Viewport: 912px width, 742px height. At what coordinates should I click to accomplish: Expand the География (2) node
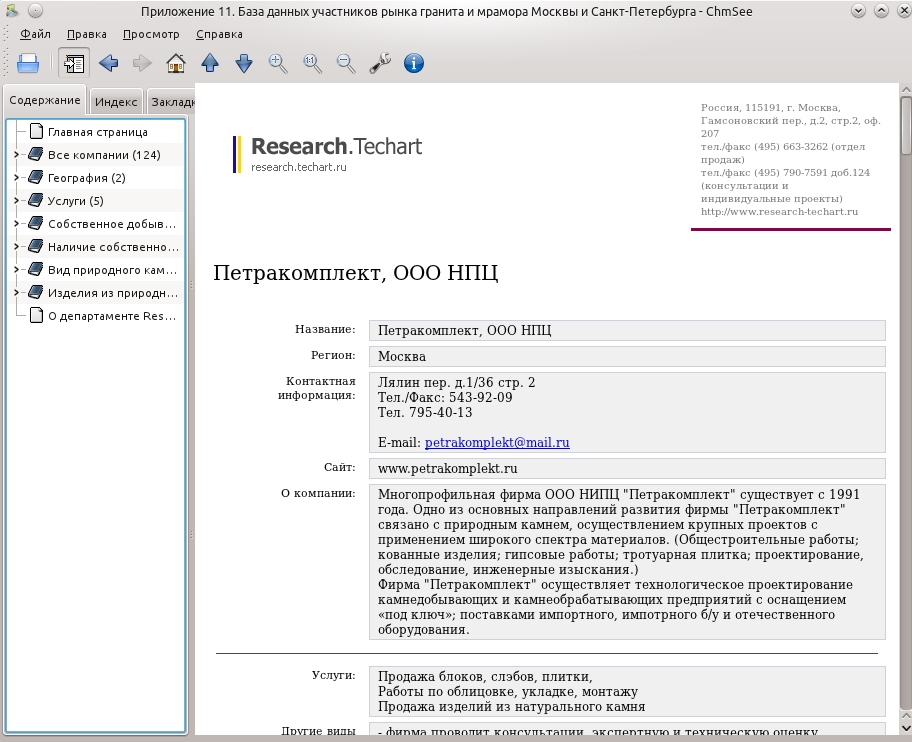[16, 178]
